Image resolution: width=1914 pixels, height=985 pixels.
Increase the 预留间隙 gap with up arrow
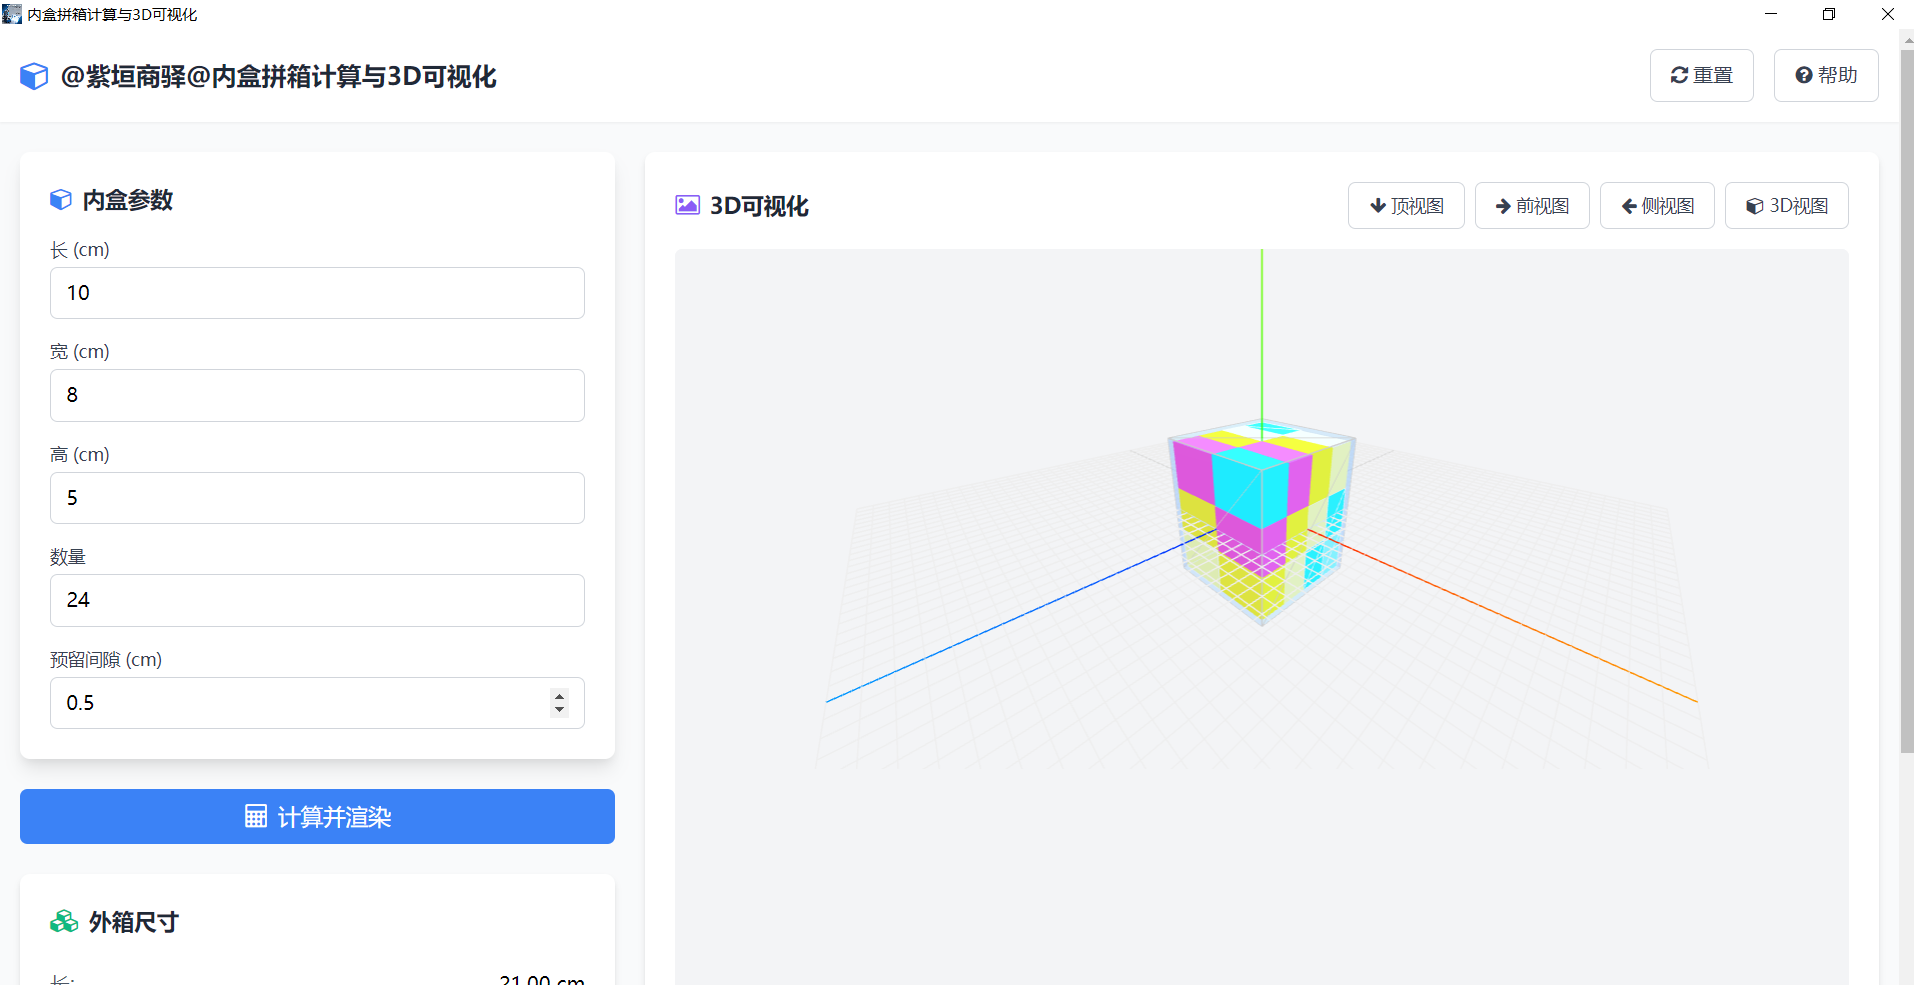(559, 696)
